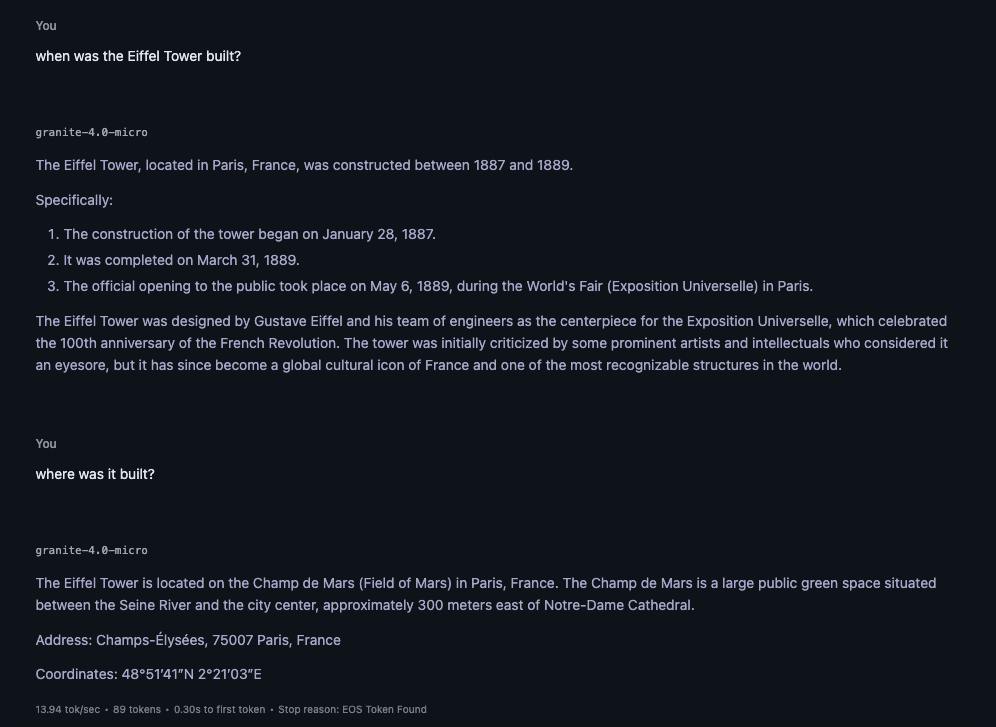Click the second "You" sender label
This screenshot has height=727, width=996.
[x=46, y=443]
